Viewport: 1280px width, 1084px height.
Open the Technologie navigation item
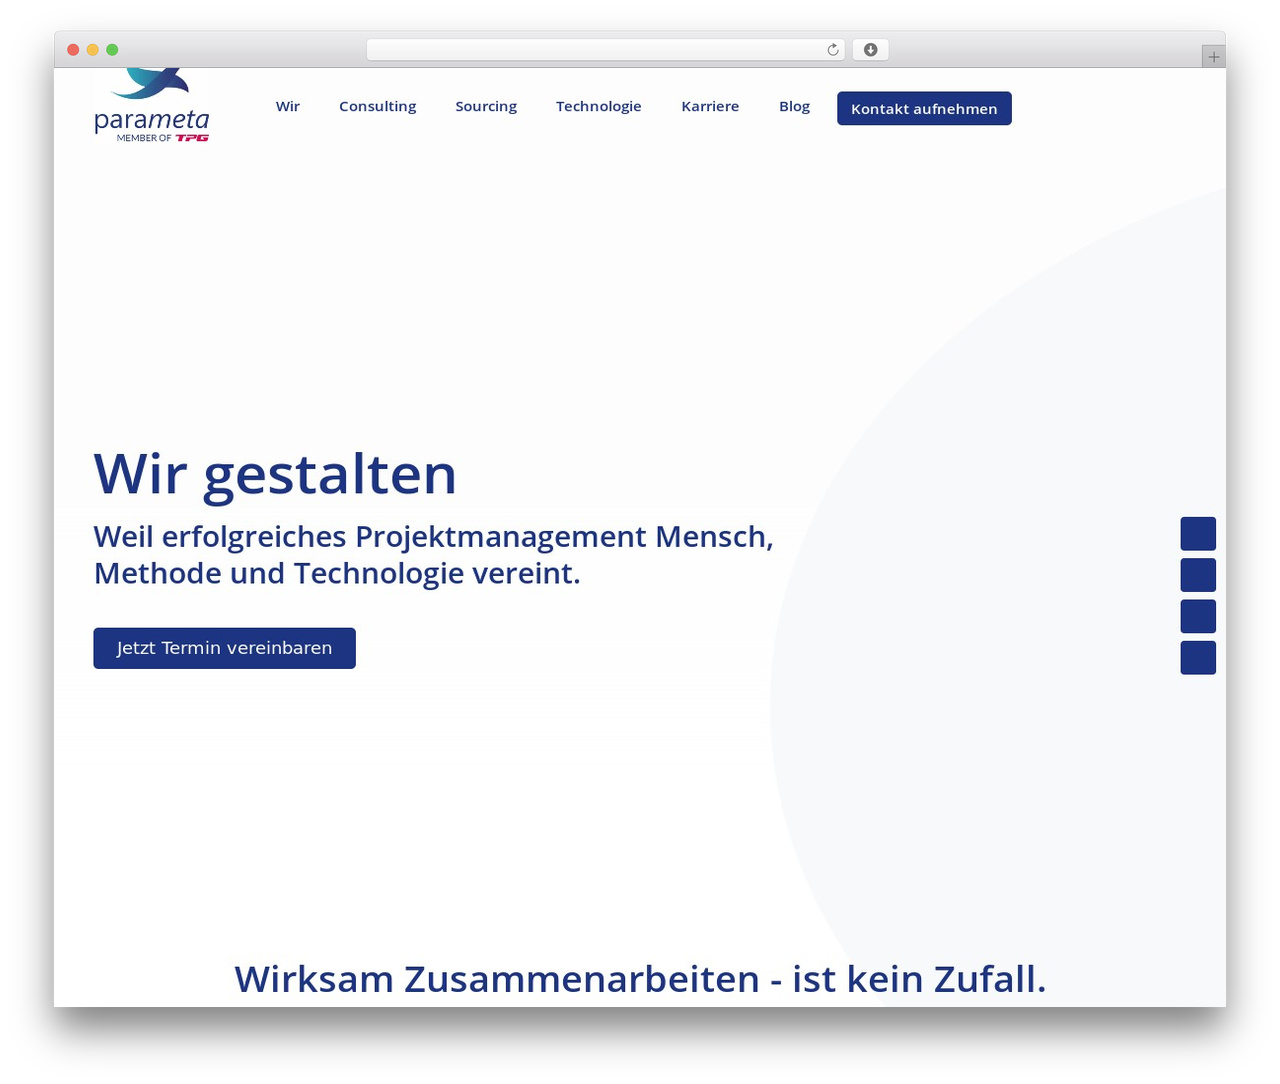[x=599, y=106]
